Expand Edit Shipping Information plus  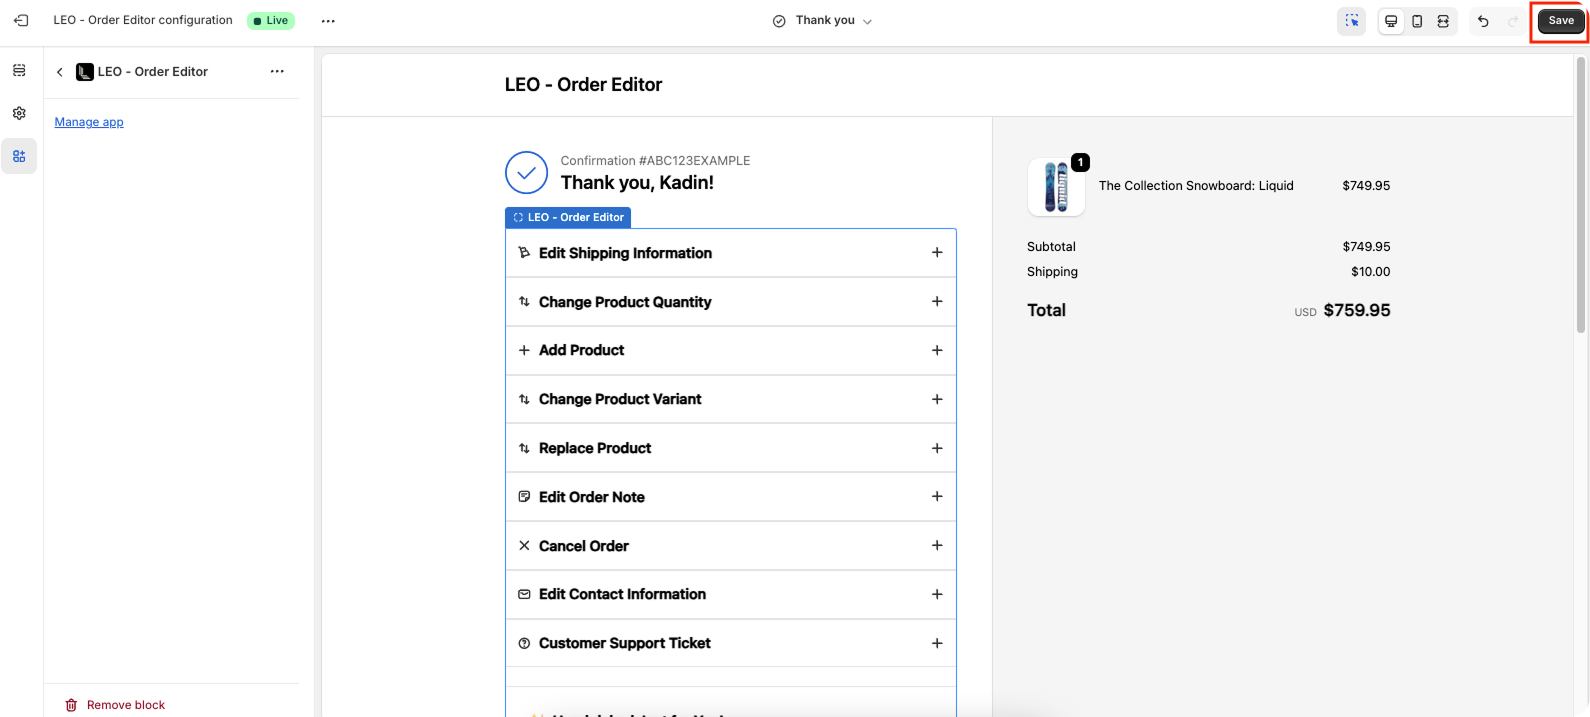pos(937,253)
